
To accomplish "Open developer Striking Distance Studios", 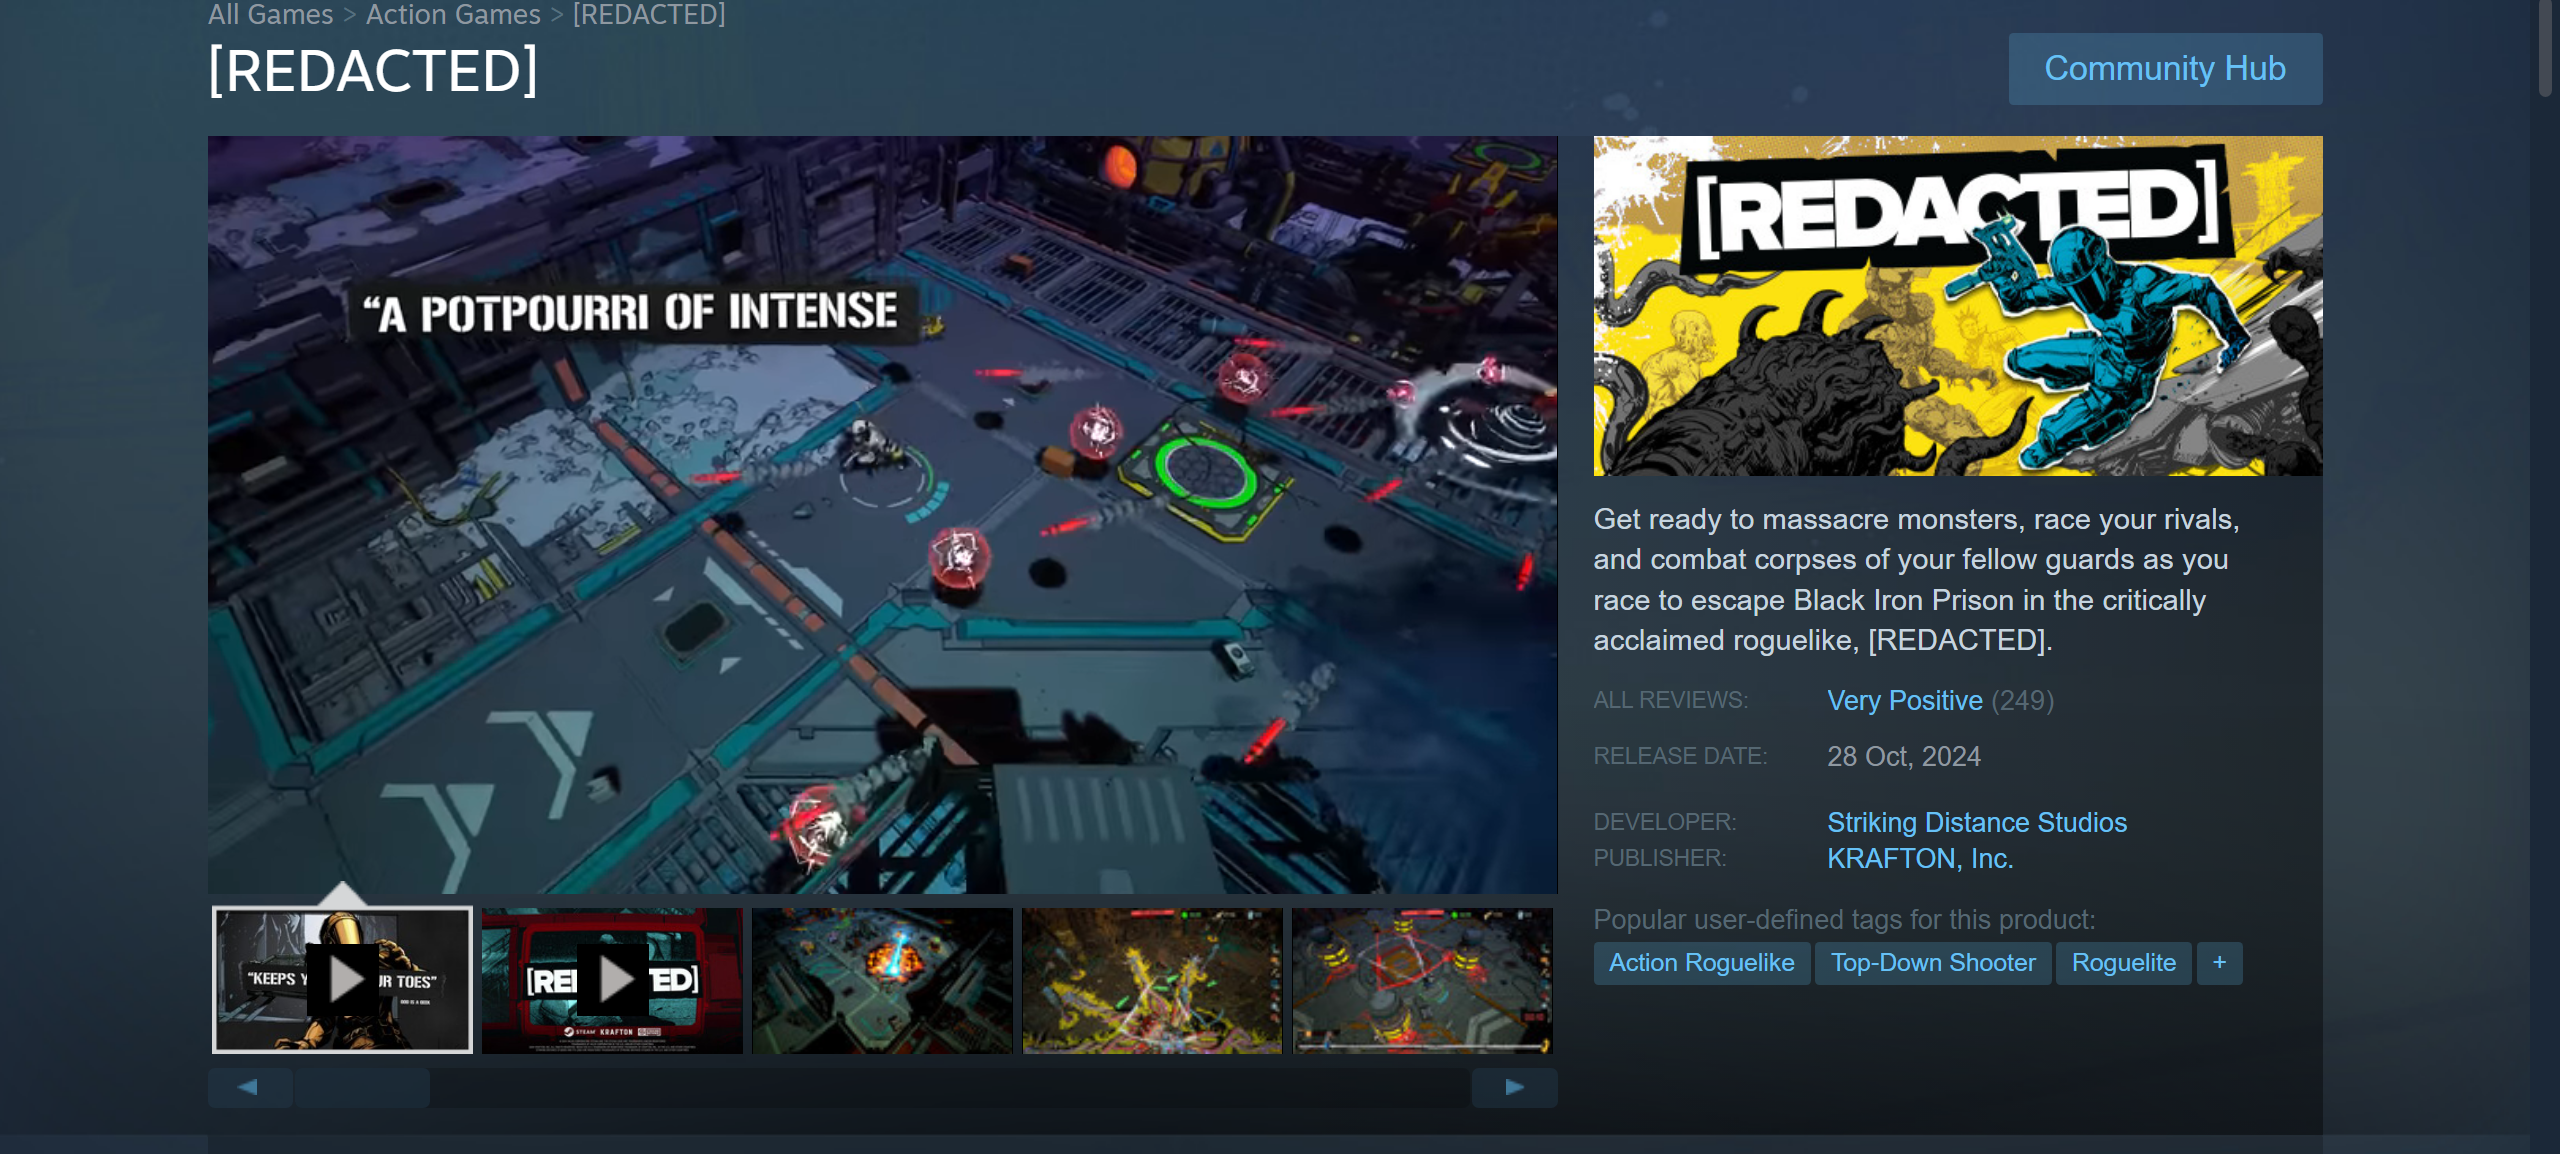I will tap(1976, 822).
